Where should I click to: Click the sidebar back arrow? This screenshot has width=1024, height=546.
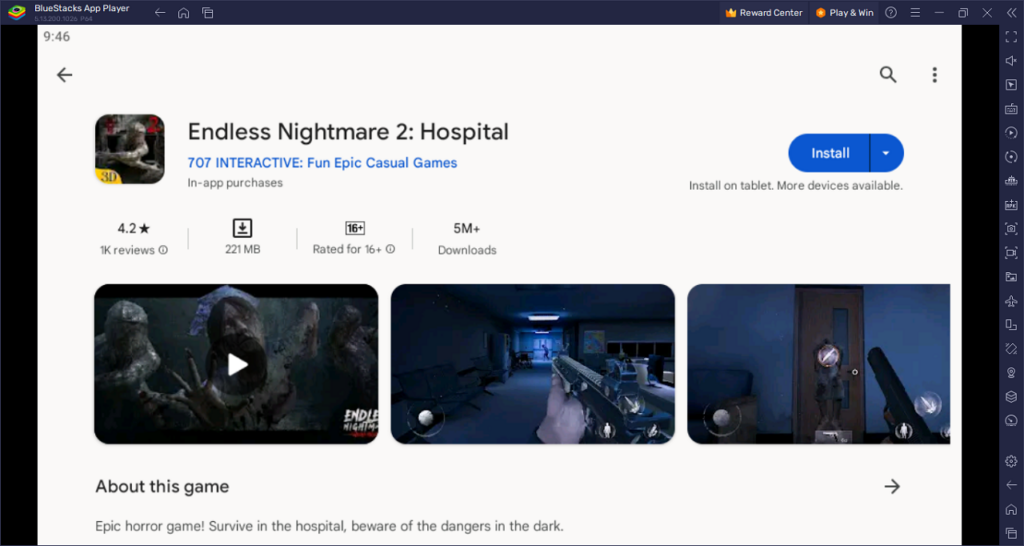pos(1011,485)
